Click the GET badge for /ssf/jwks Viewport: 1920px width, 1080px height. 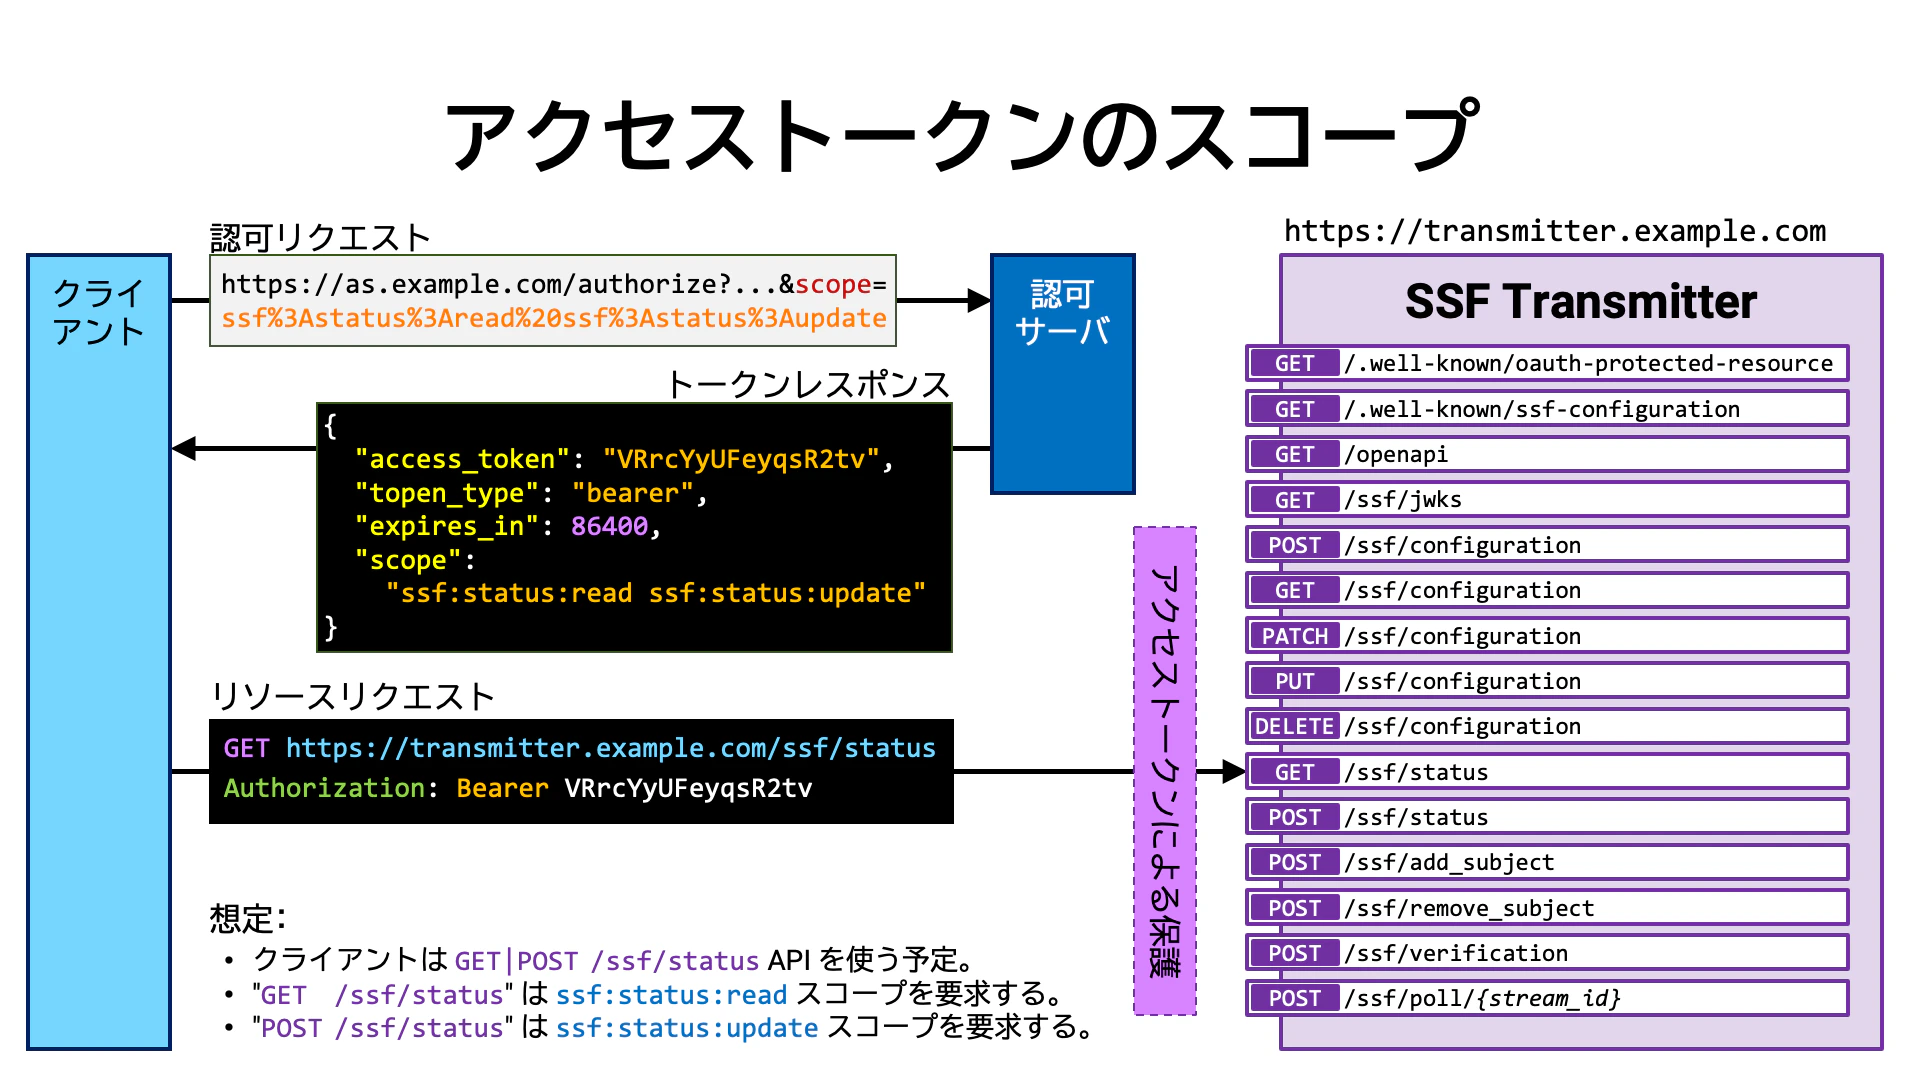[1294, 500]
